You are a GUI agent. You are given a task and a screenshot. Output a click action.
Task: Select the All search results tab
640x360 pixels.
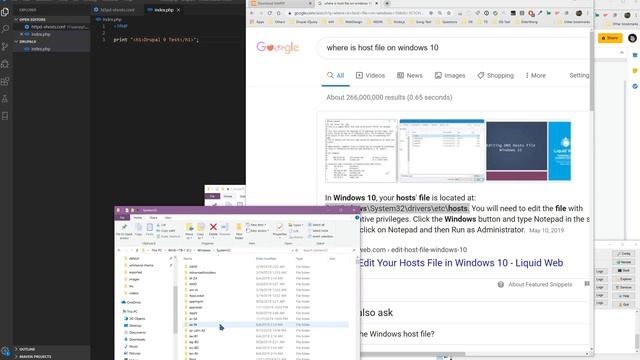(x=336, y=76)
